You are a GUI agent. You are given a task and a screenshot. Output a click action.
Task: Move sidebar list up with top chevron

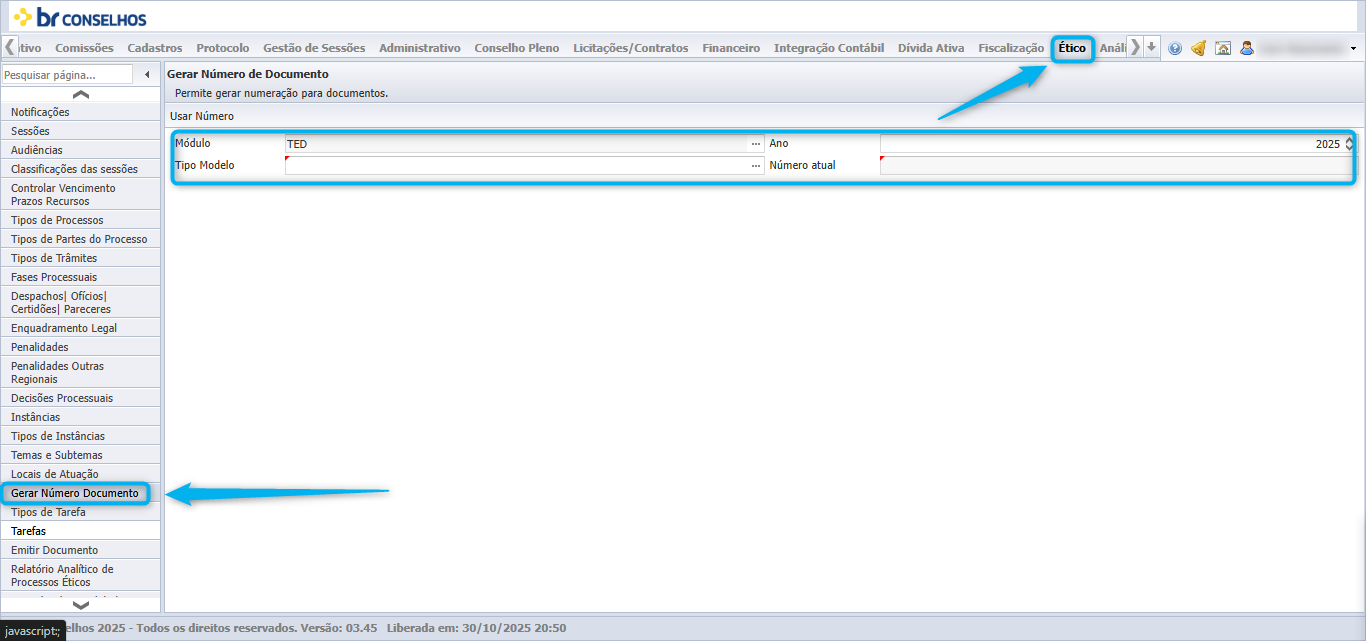pos(81,94)
